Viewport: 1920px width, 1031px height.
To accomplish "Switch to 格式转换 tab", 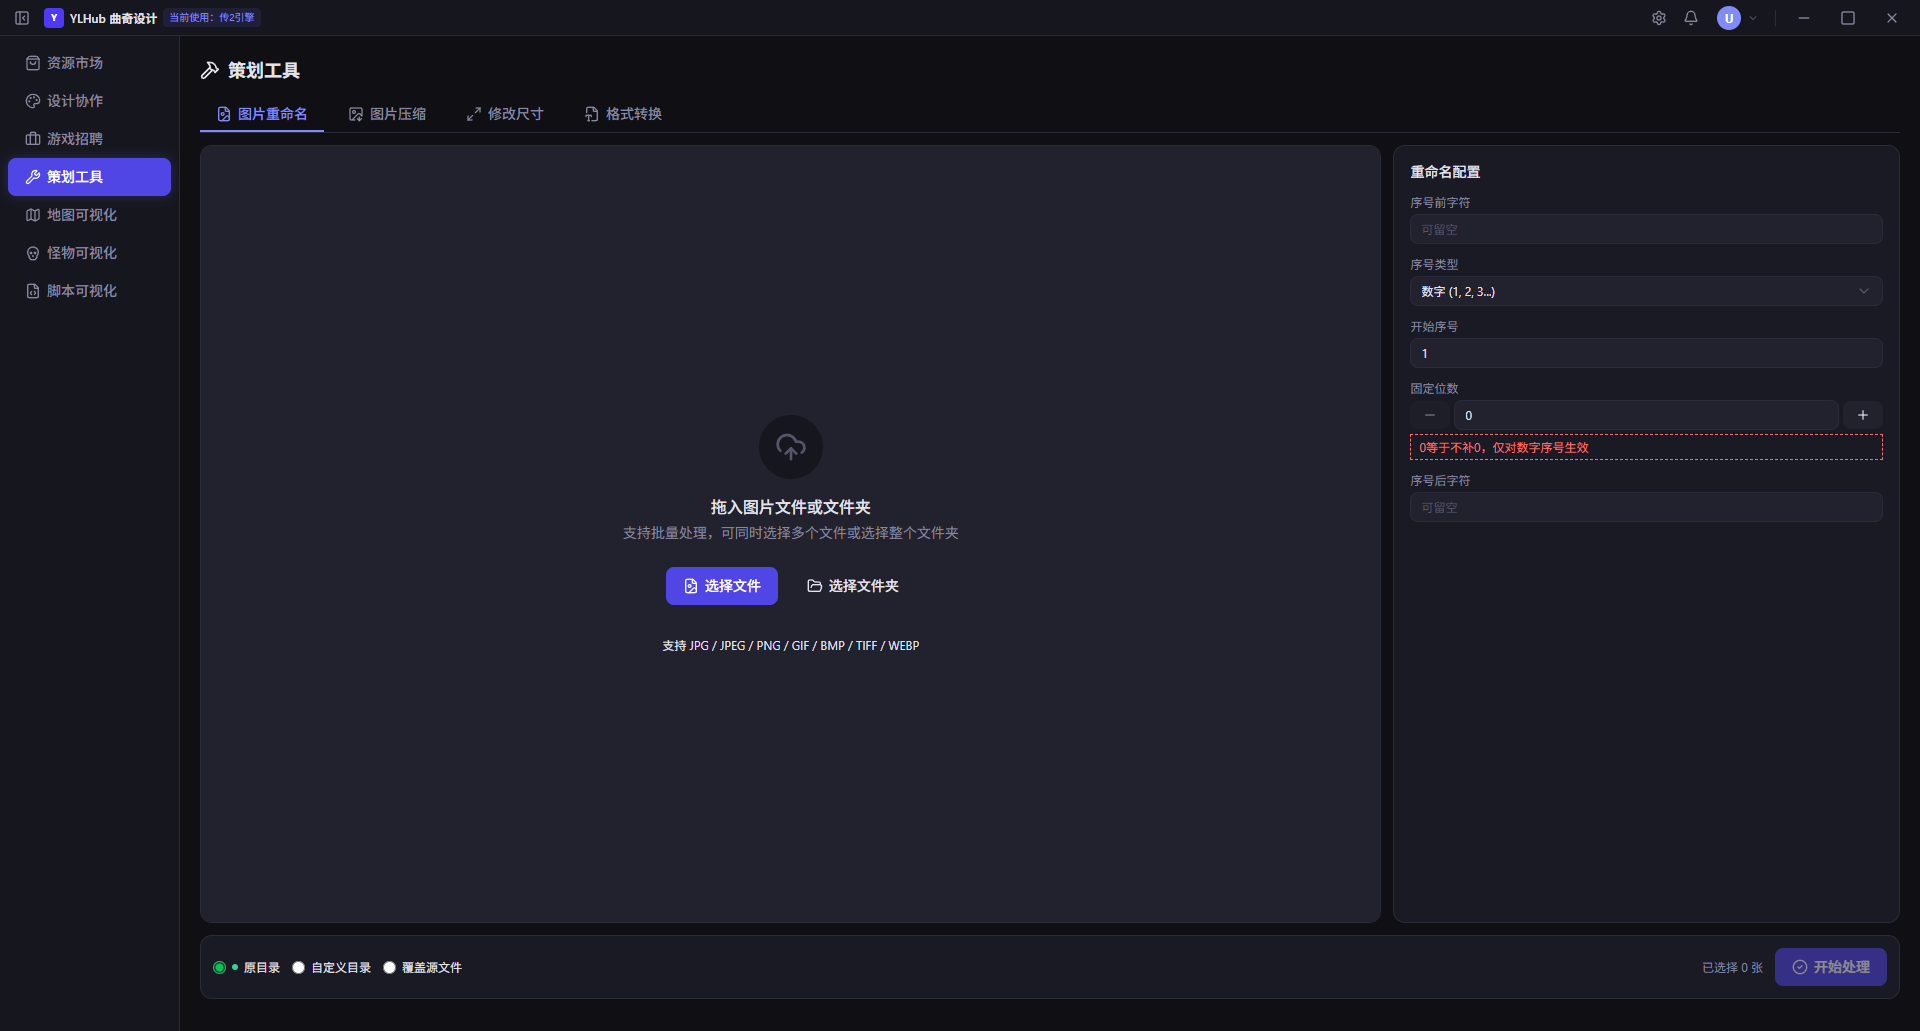I will [623, 114].
